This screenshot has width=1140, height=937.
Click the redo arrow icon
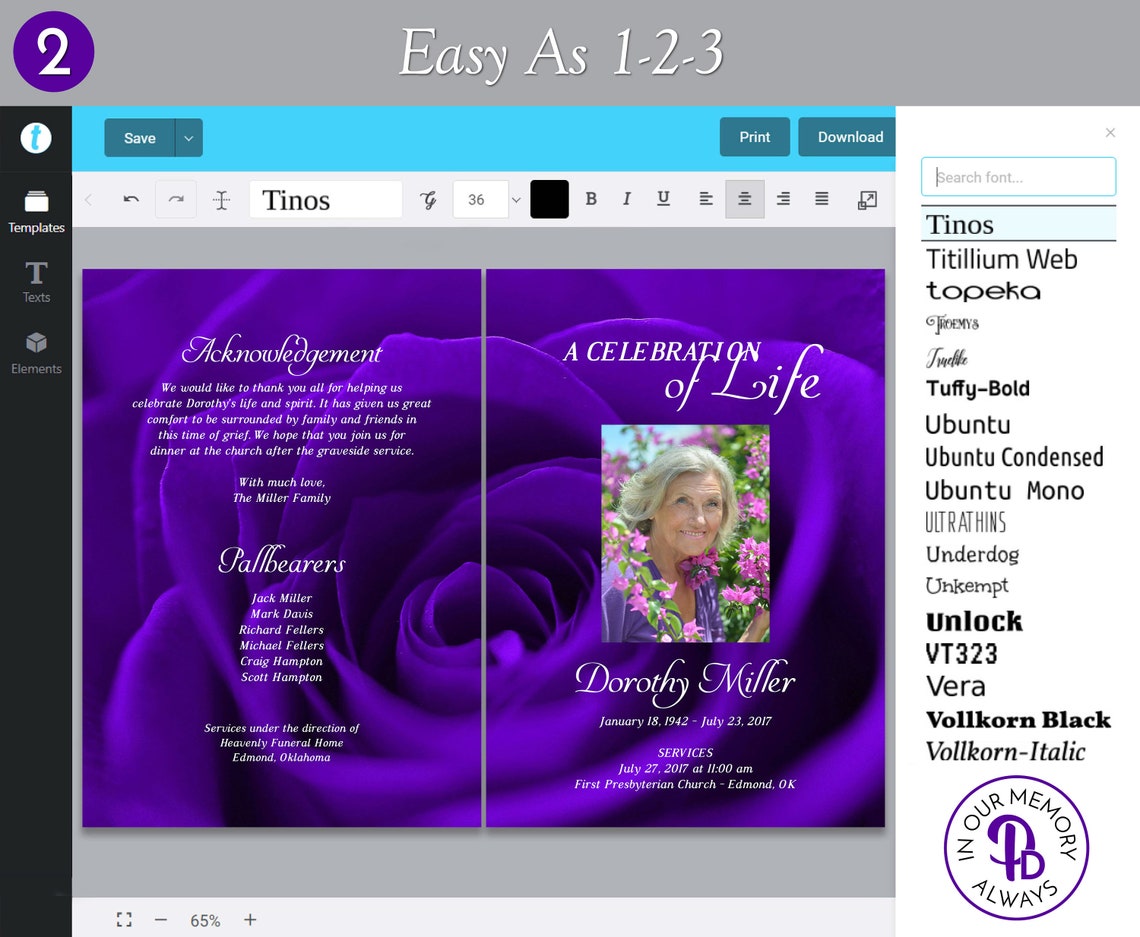176,199
